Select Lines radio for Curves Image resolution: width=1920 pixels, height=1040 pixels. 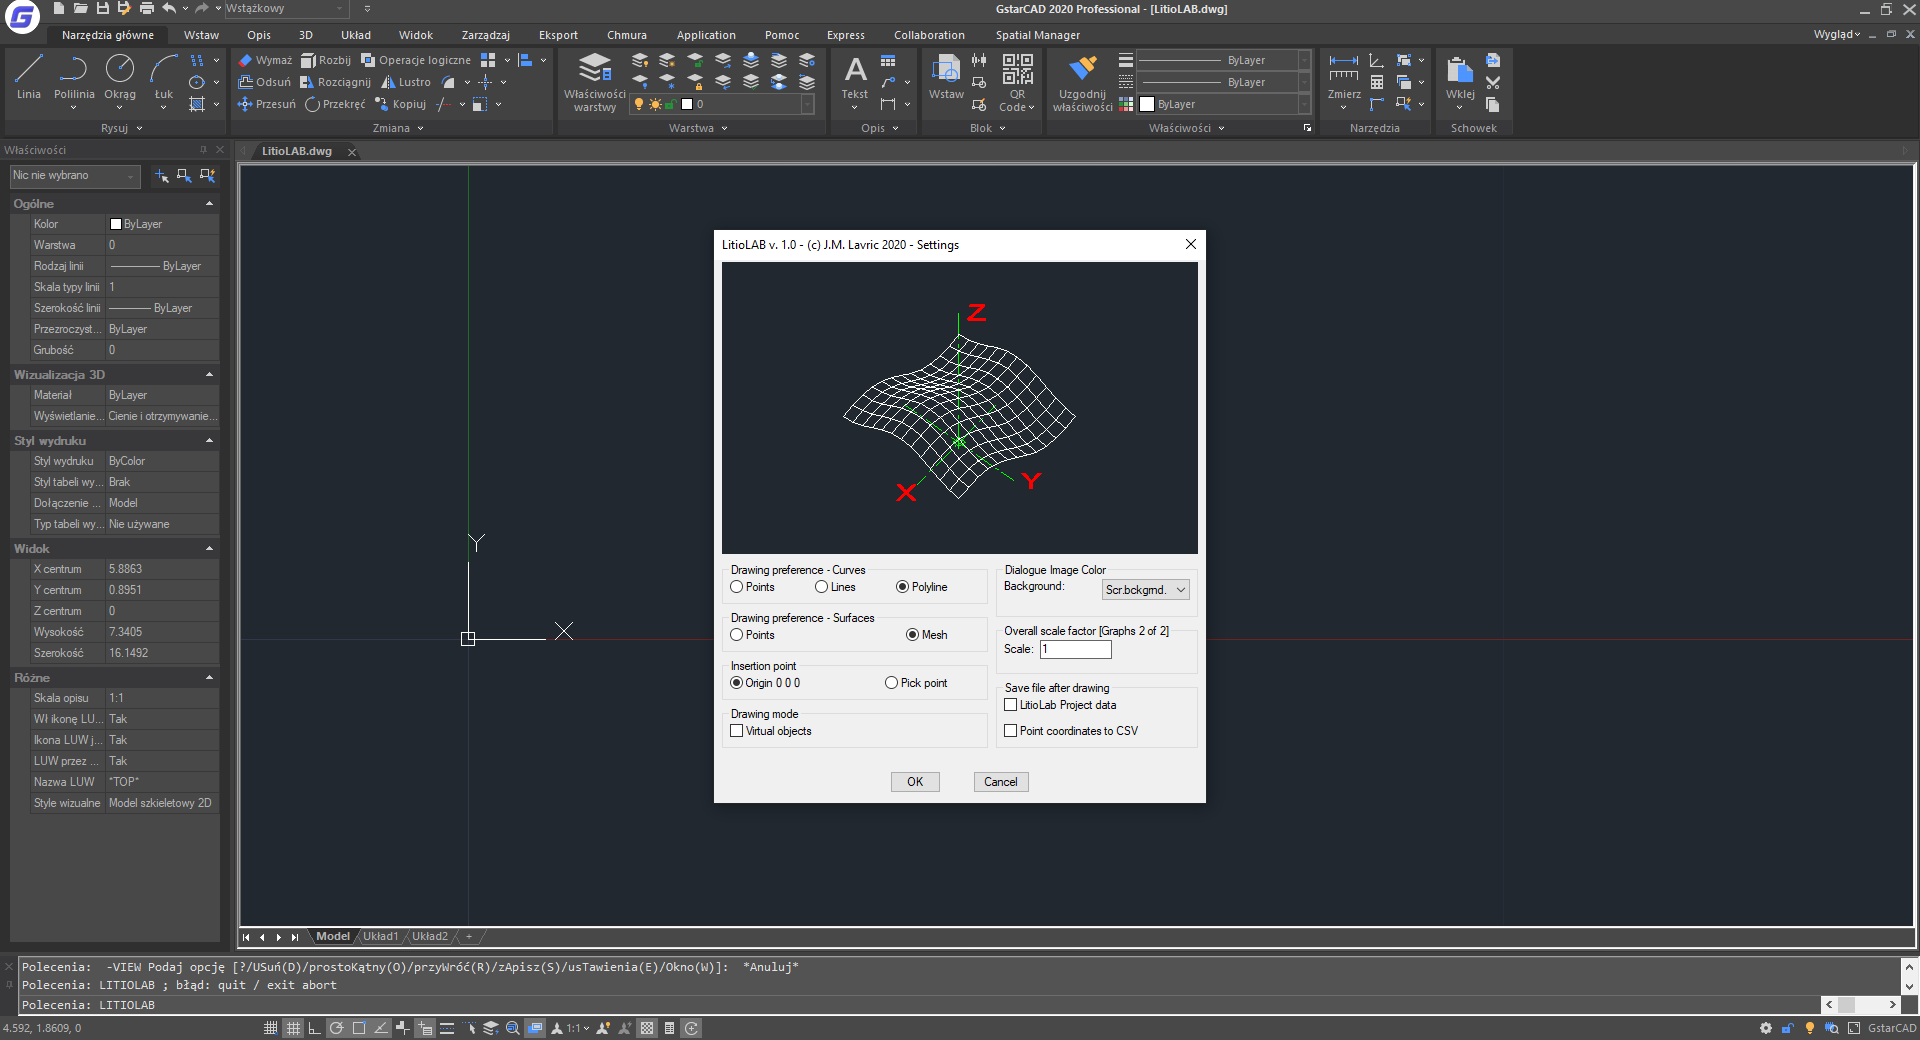click(836, 587)
